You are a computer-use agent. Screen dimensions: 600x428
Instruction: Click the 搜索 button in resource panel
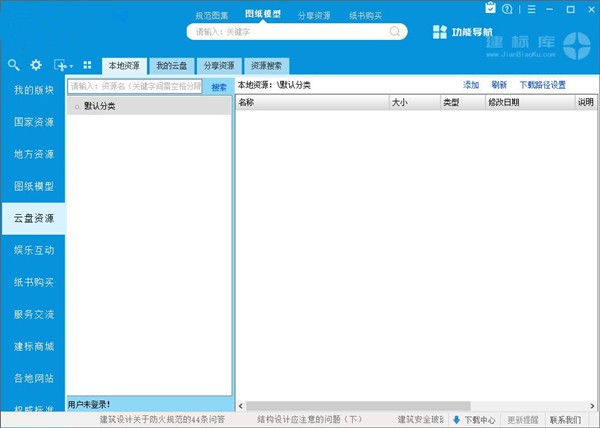coord(218,87)
